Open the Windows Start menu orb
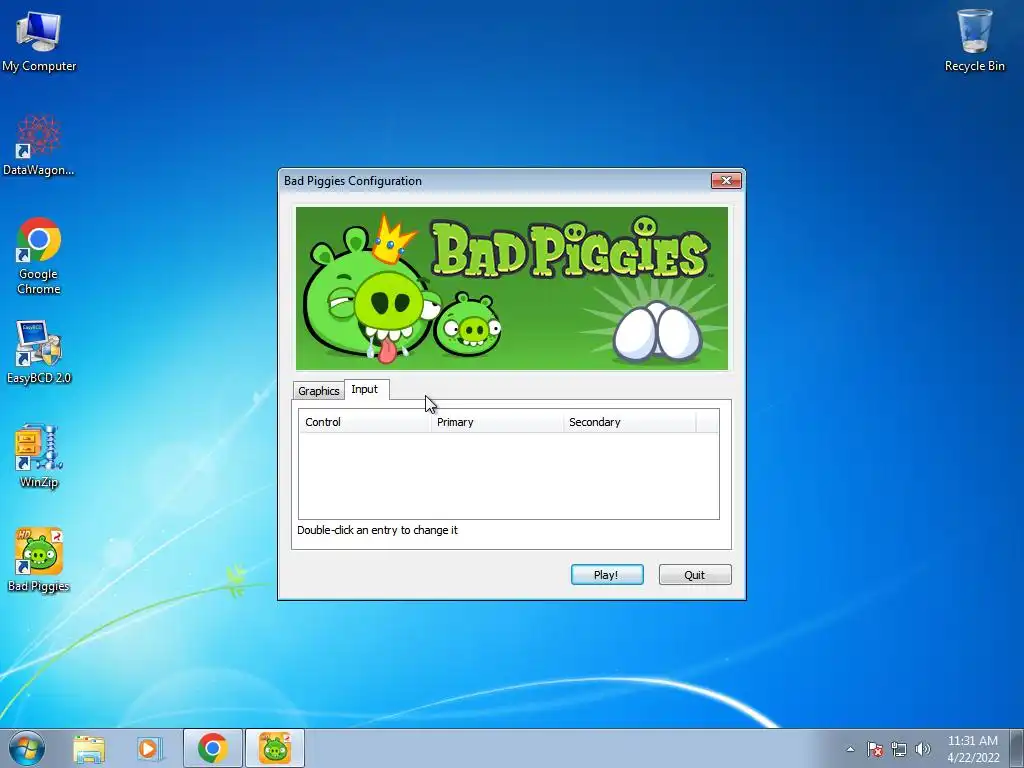This screenshot has width=1024, height=768. click(x=27, y=748)
